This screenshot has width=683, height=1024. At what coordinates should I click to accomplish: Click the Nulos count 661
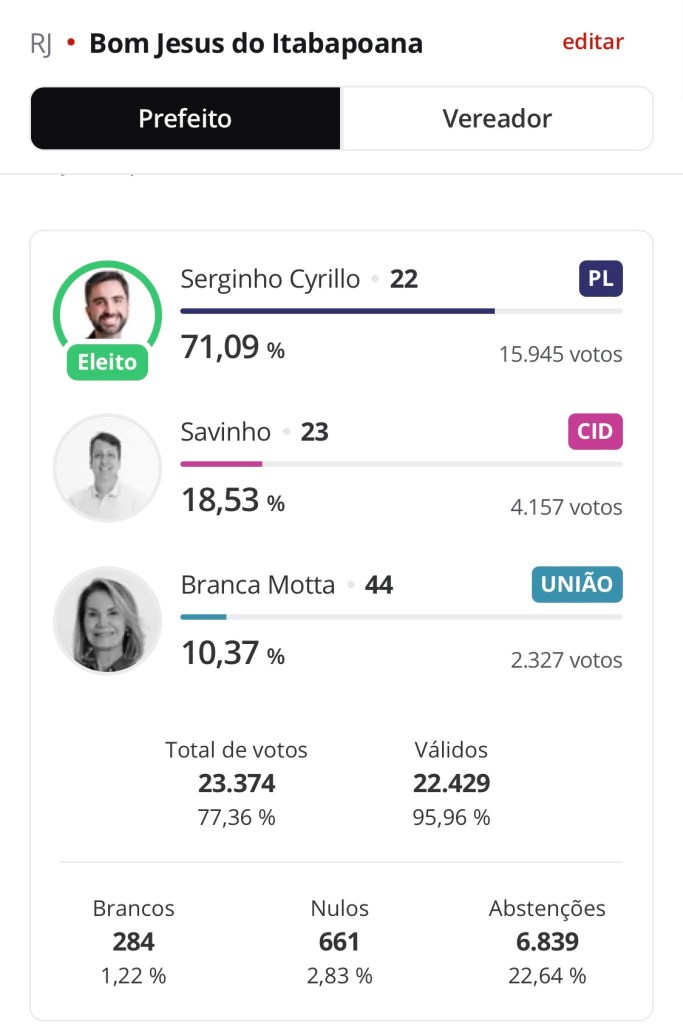click(x=339, y=942)
